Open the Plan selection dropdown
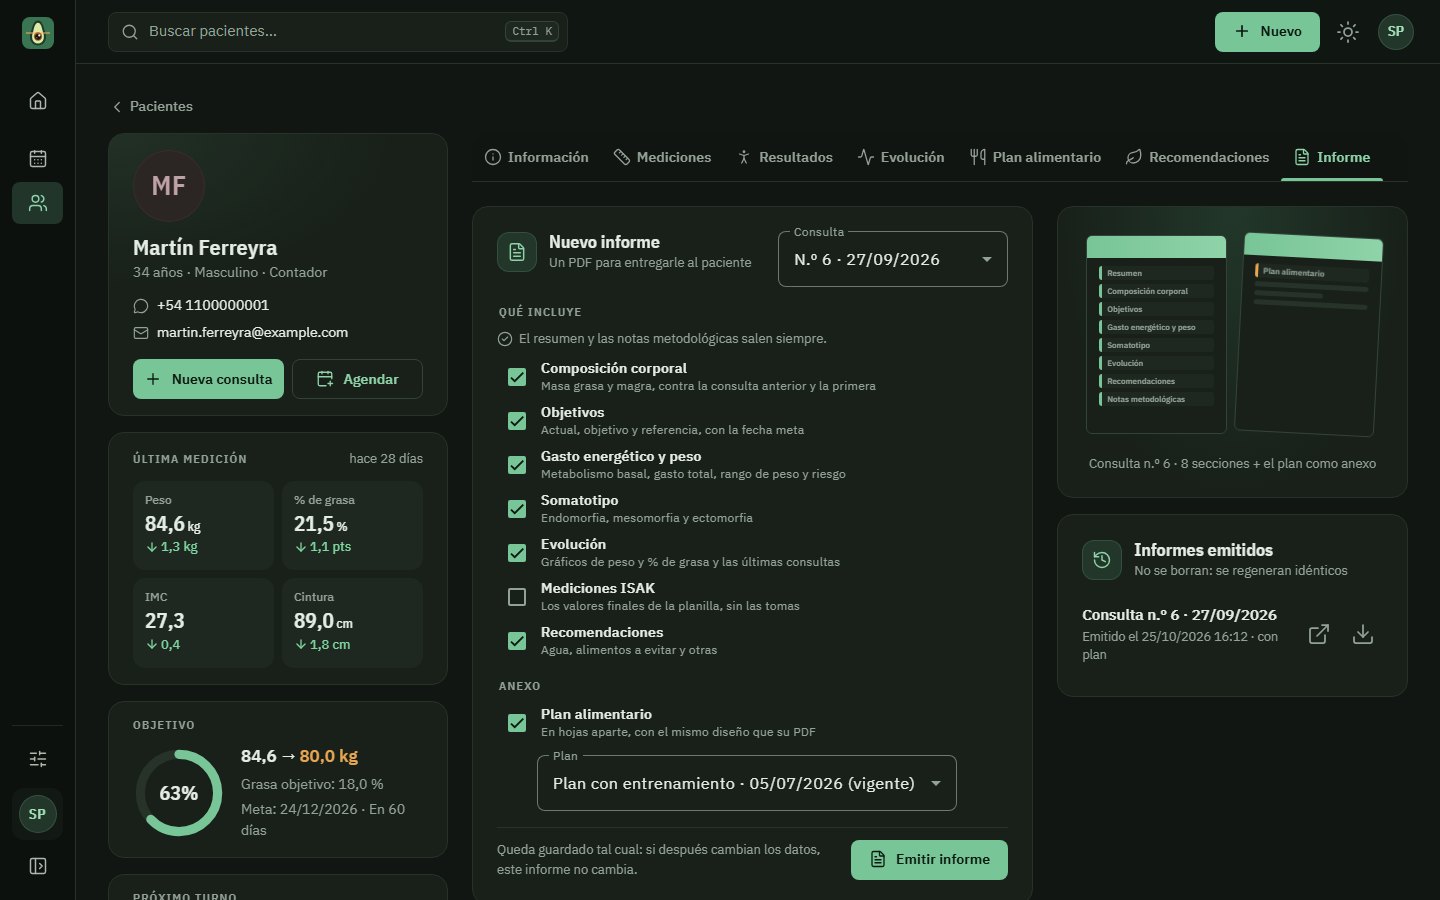 [747, 784]
